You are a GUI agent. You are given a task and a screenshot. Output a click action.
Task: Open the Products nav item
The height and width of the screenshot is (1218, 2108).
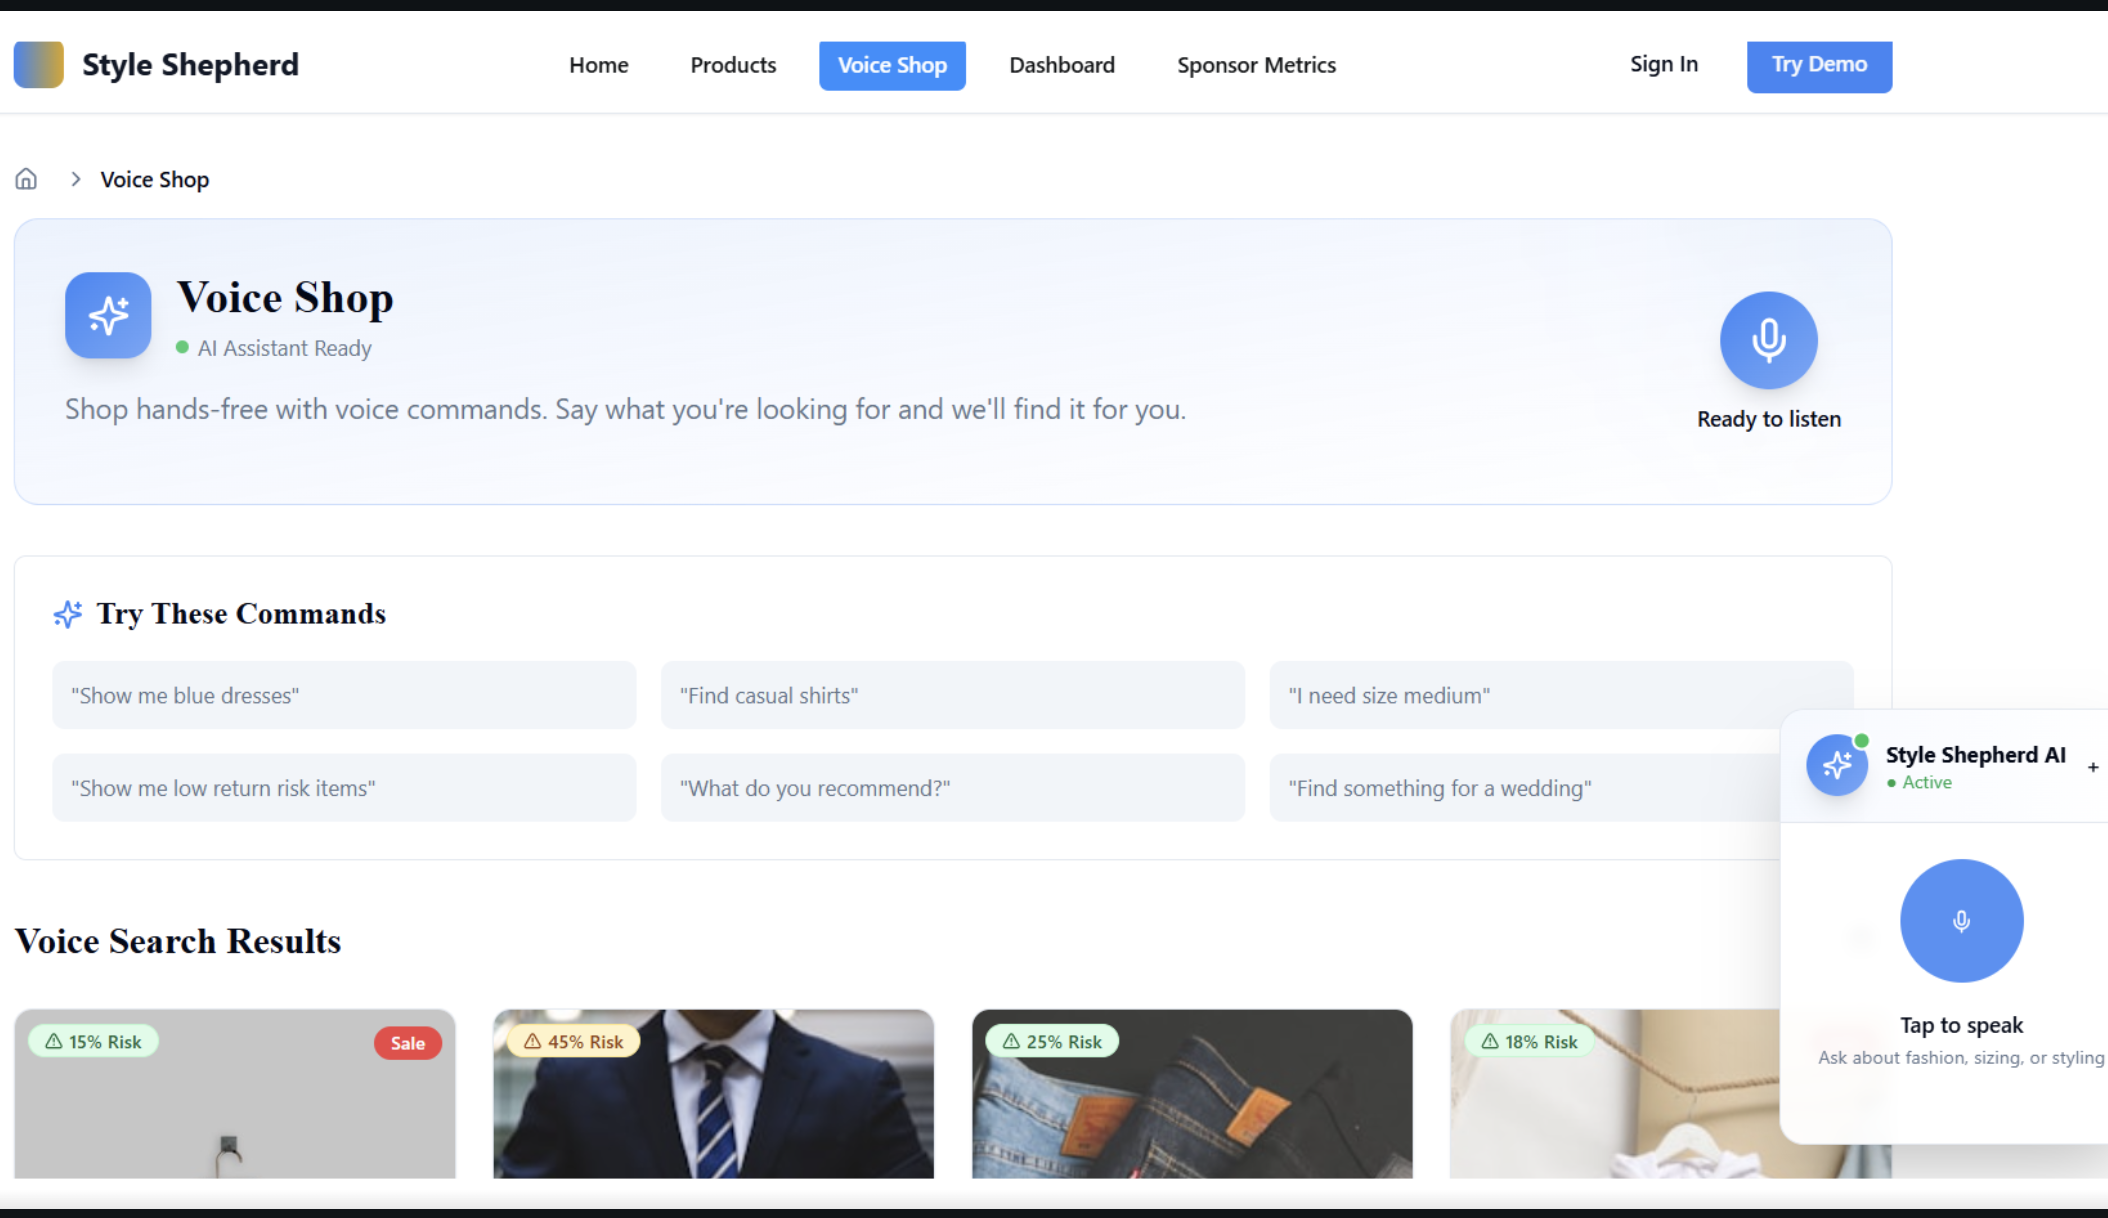click(733, 65)
